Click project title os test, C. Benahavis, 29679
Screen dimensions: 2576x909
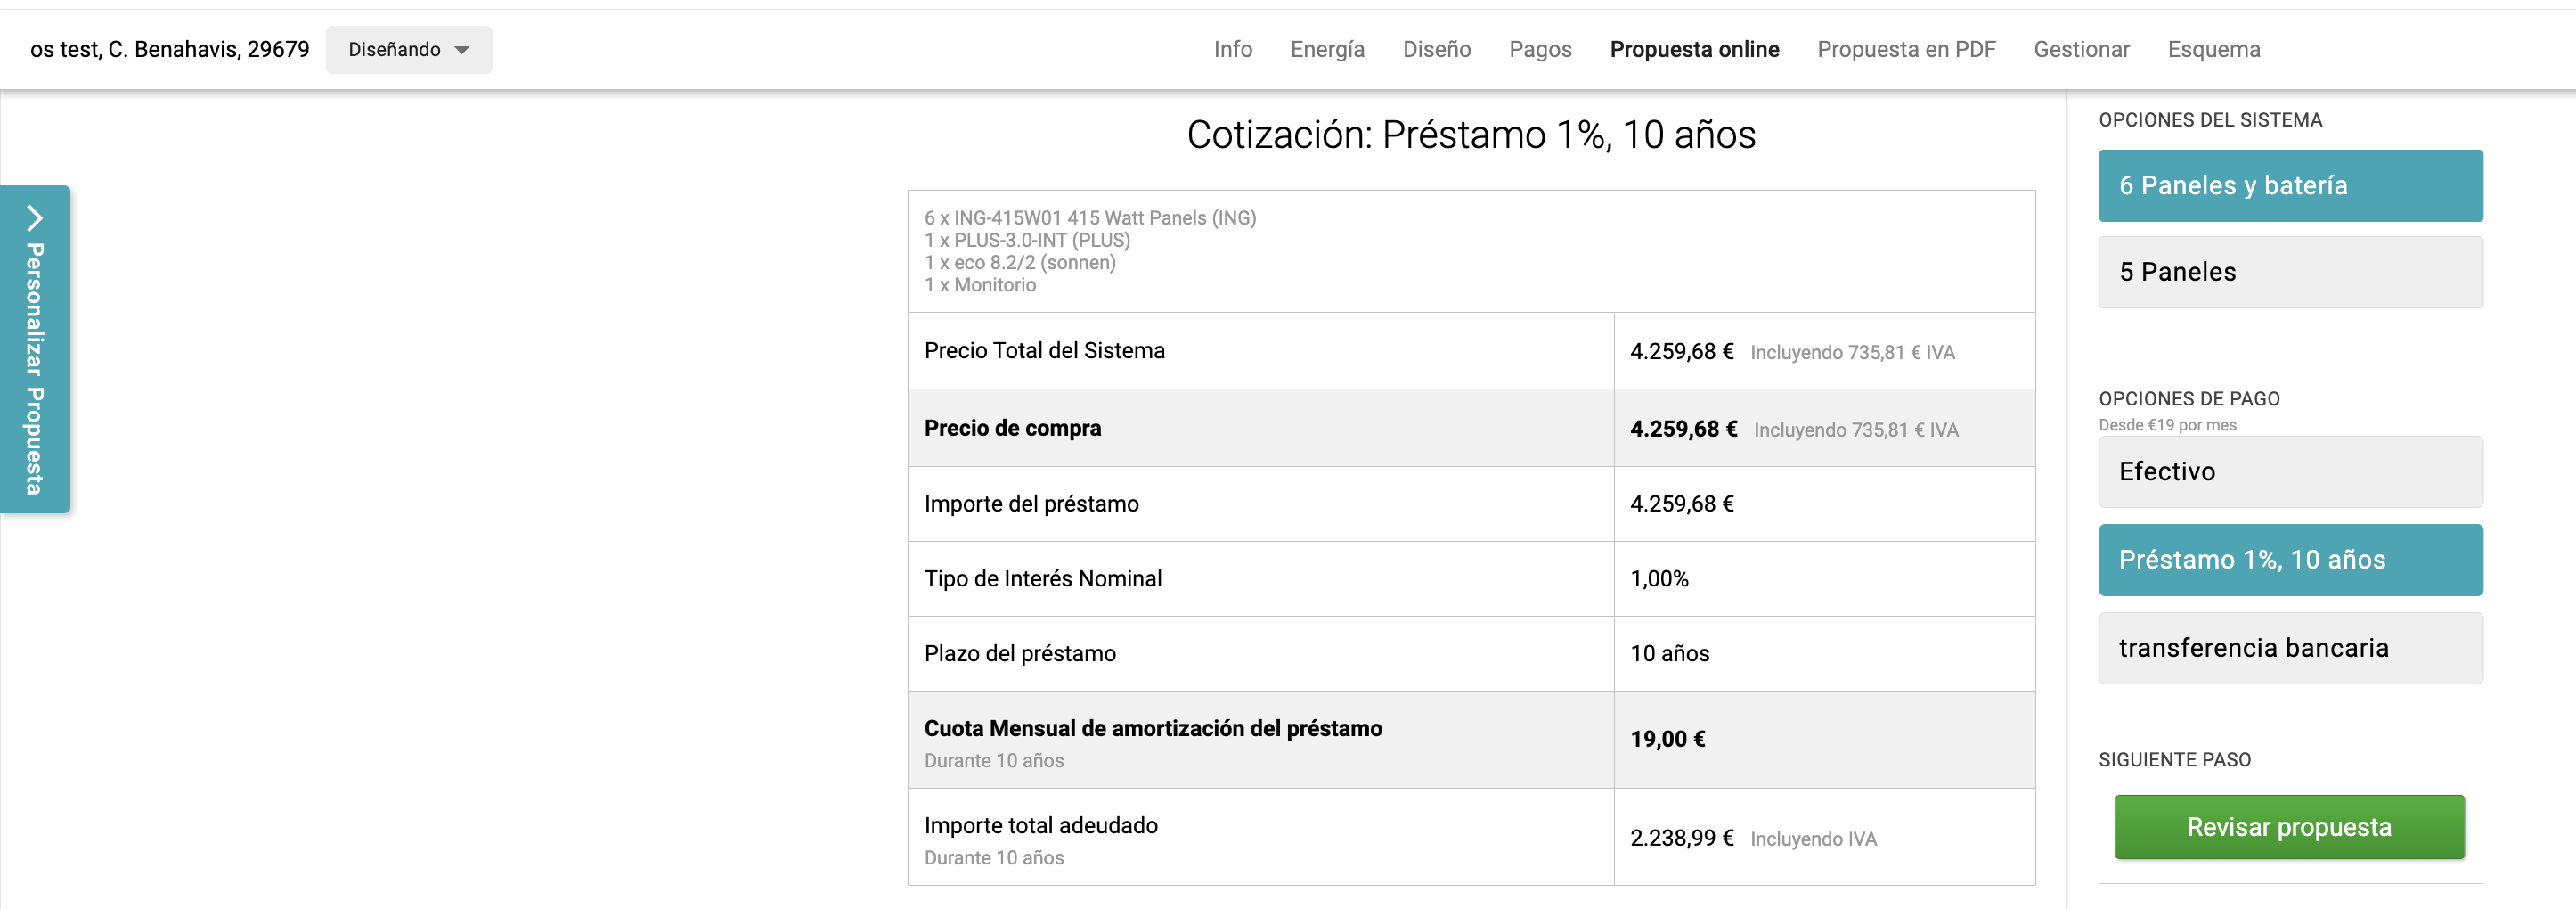pyautogui.click(x=169, y=50)
